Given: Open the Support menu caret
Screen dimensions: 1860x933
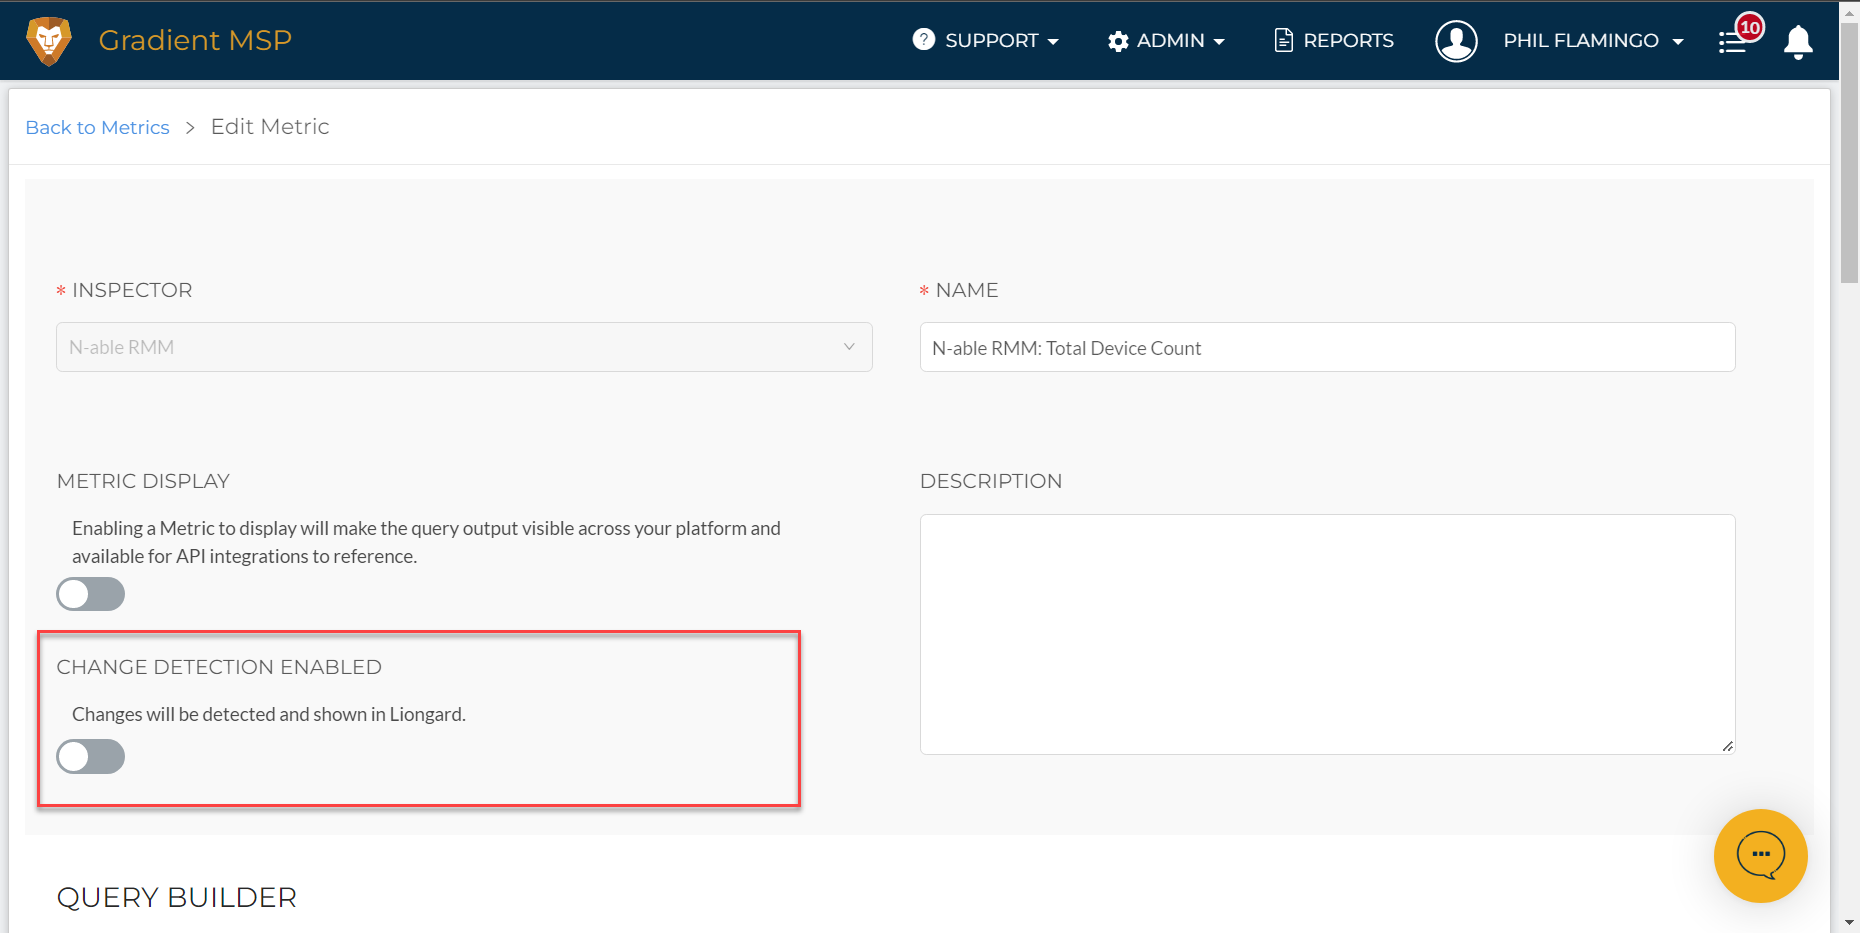Looking at the screenshot, I should (x=1053, y=42).
